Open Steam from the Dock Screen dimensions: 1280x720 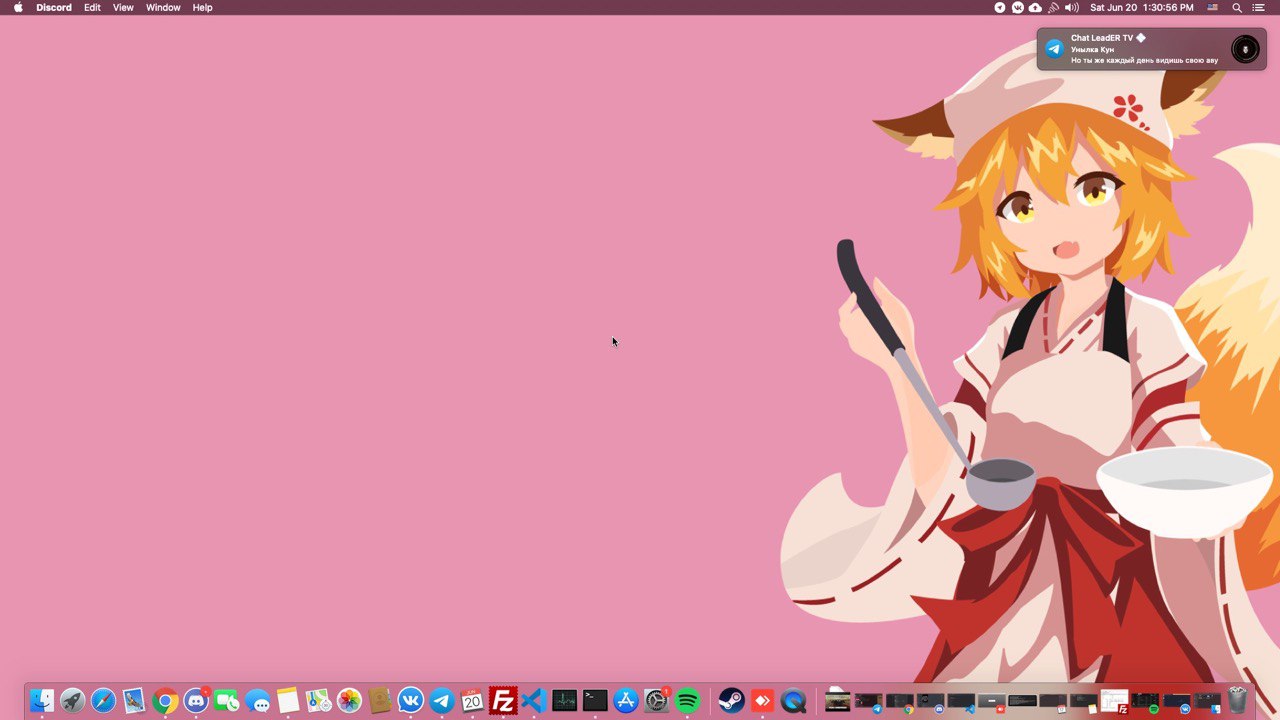click(x=732, y=701)
